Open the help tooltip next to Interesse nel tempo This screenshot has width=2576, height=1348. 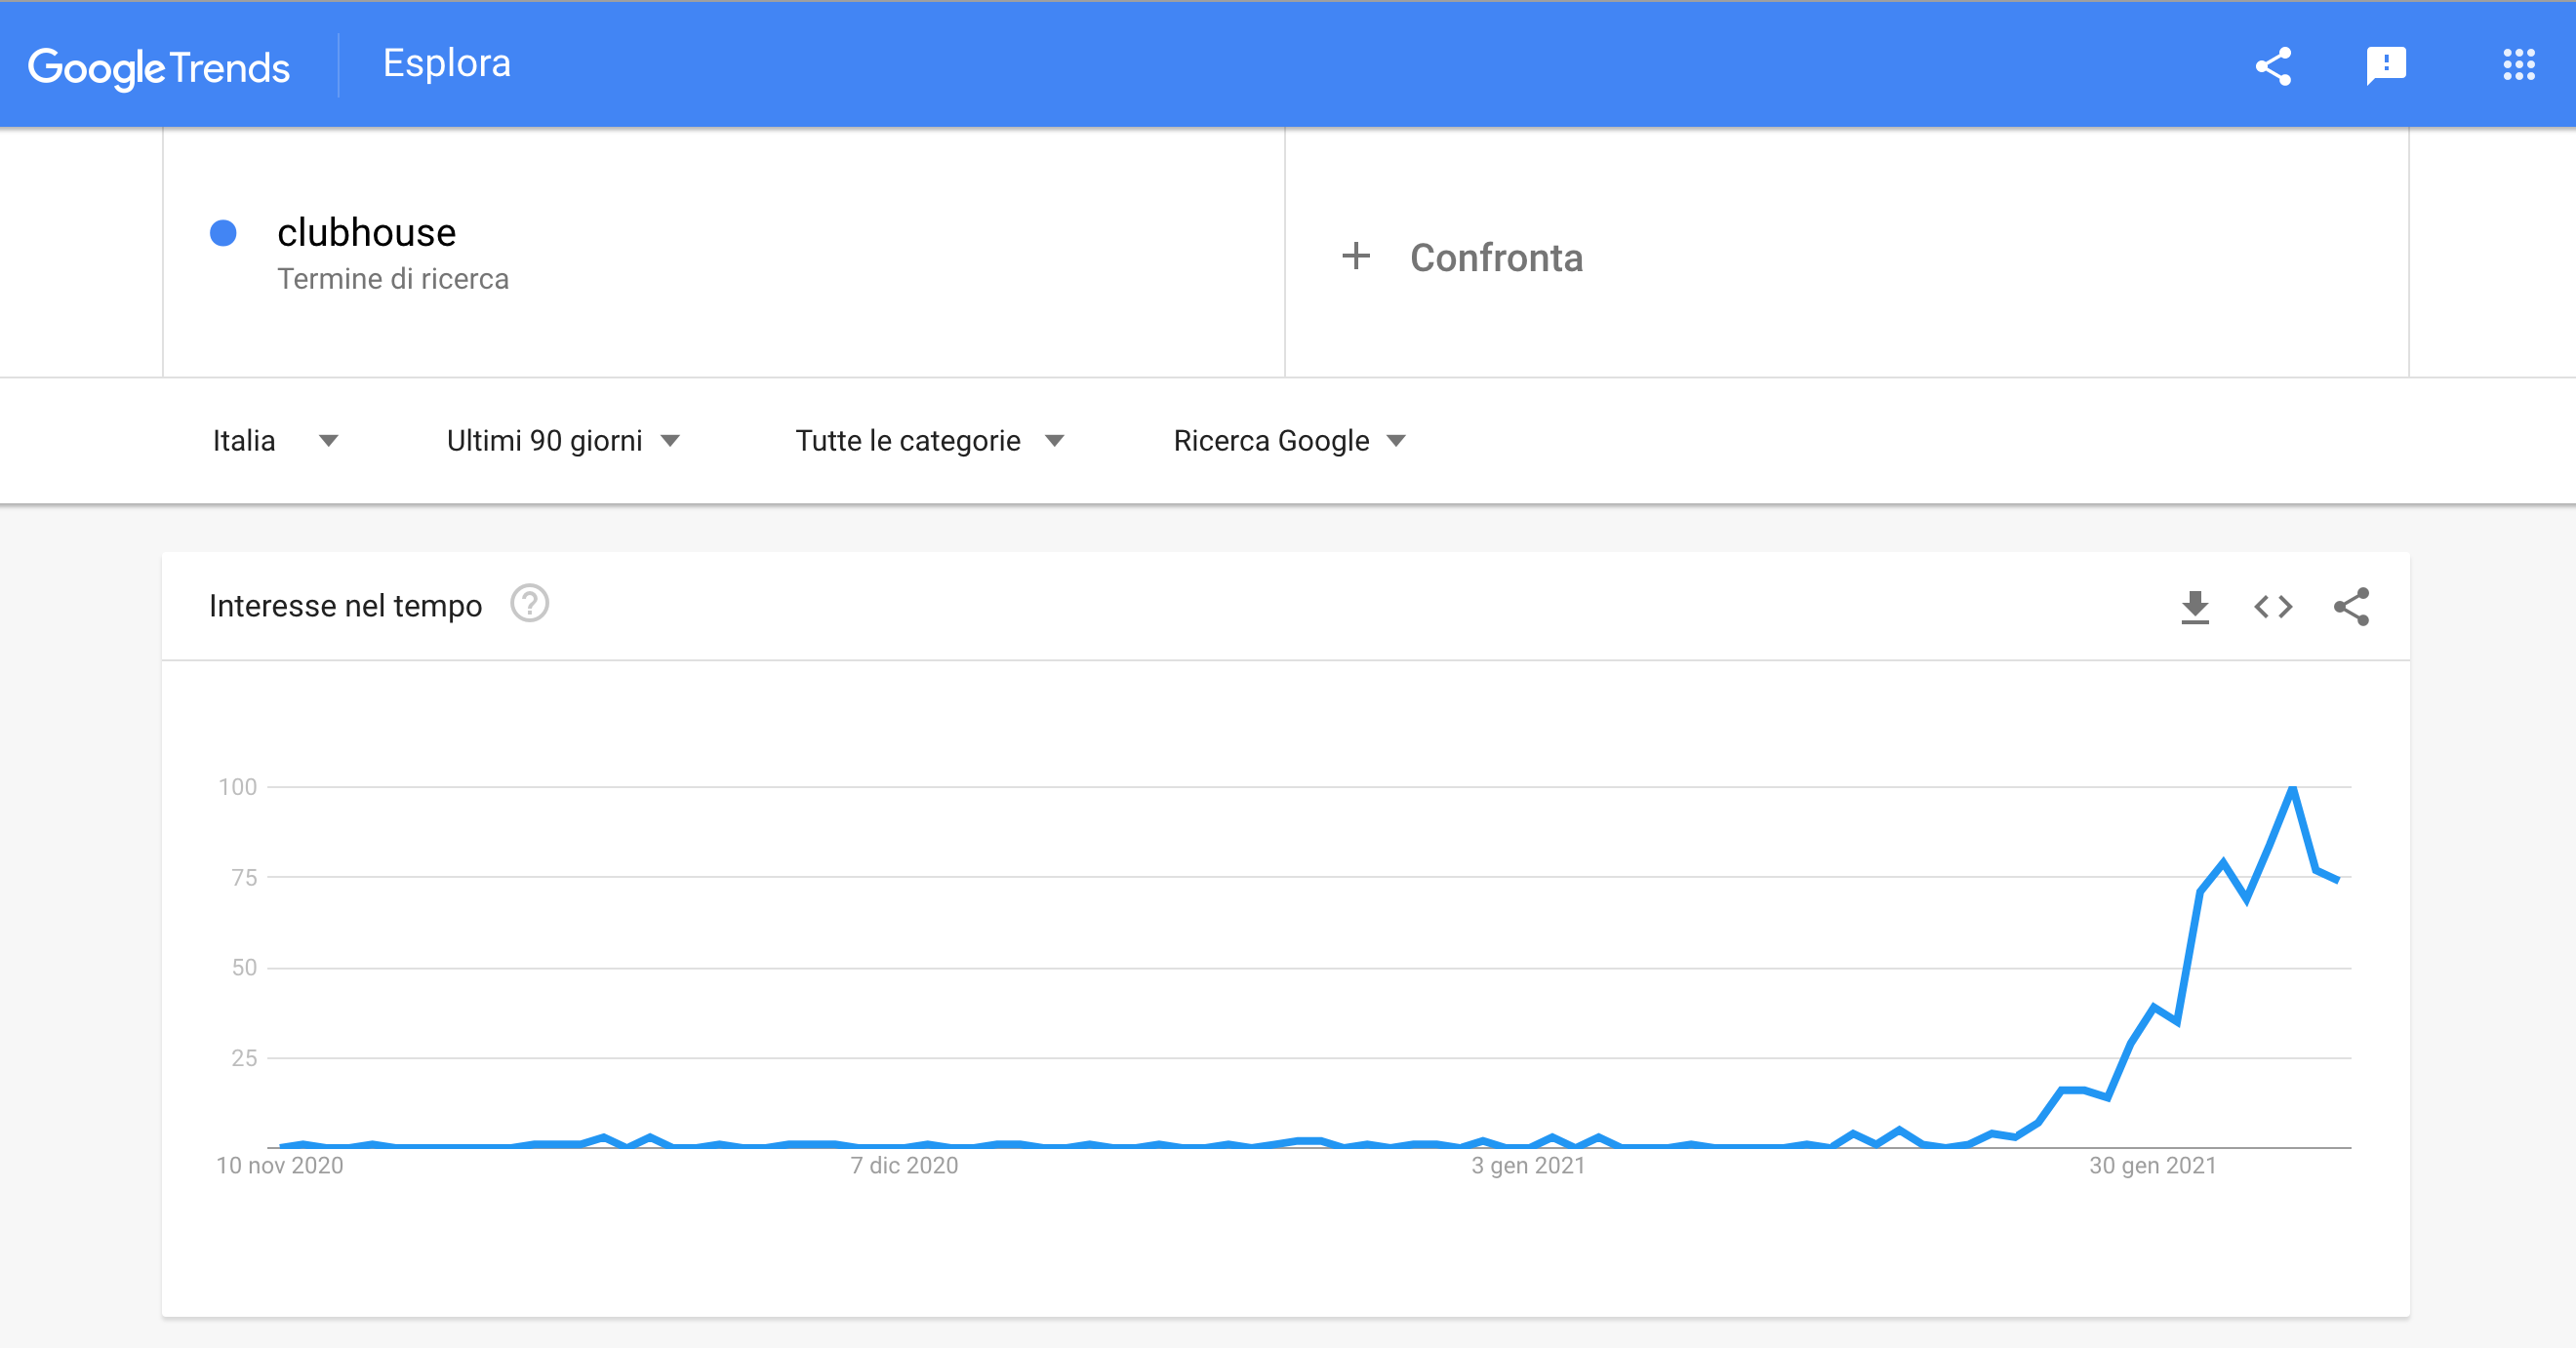point(530,605)
